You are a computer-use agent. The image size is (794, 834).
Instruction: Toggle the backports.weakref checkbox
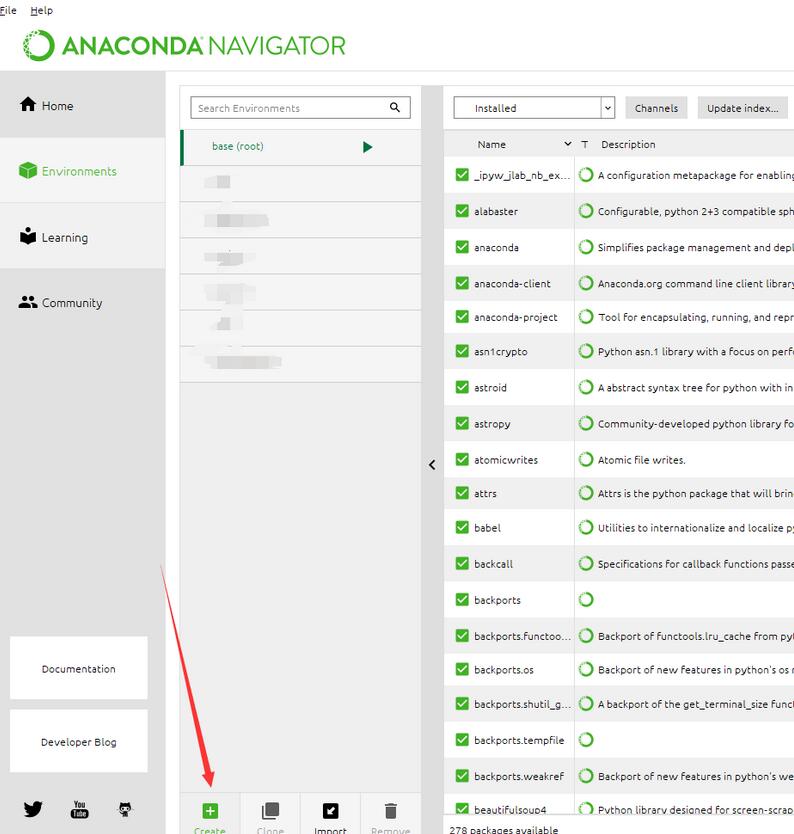(x=462, y=775)
